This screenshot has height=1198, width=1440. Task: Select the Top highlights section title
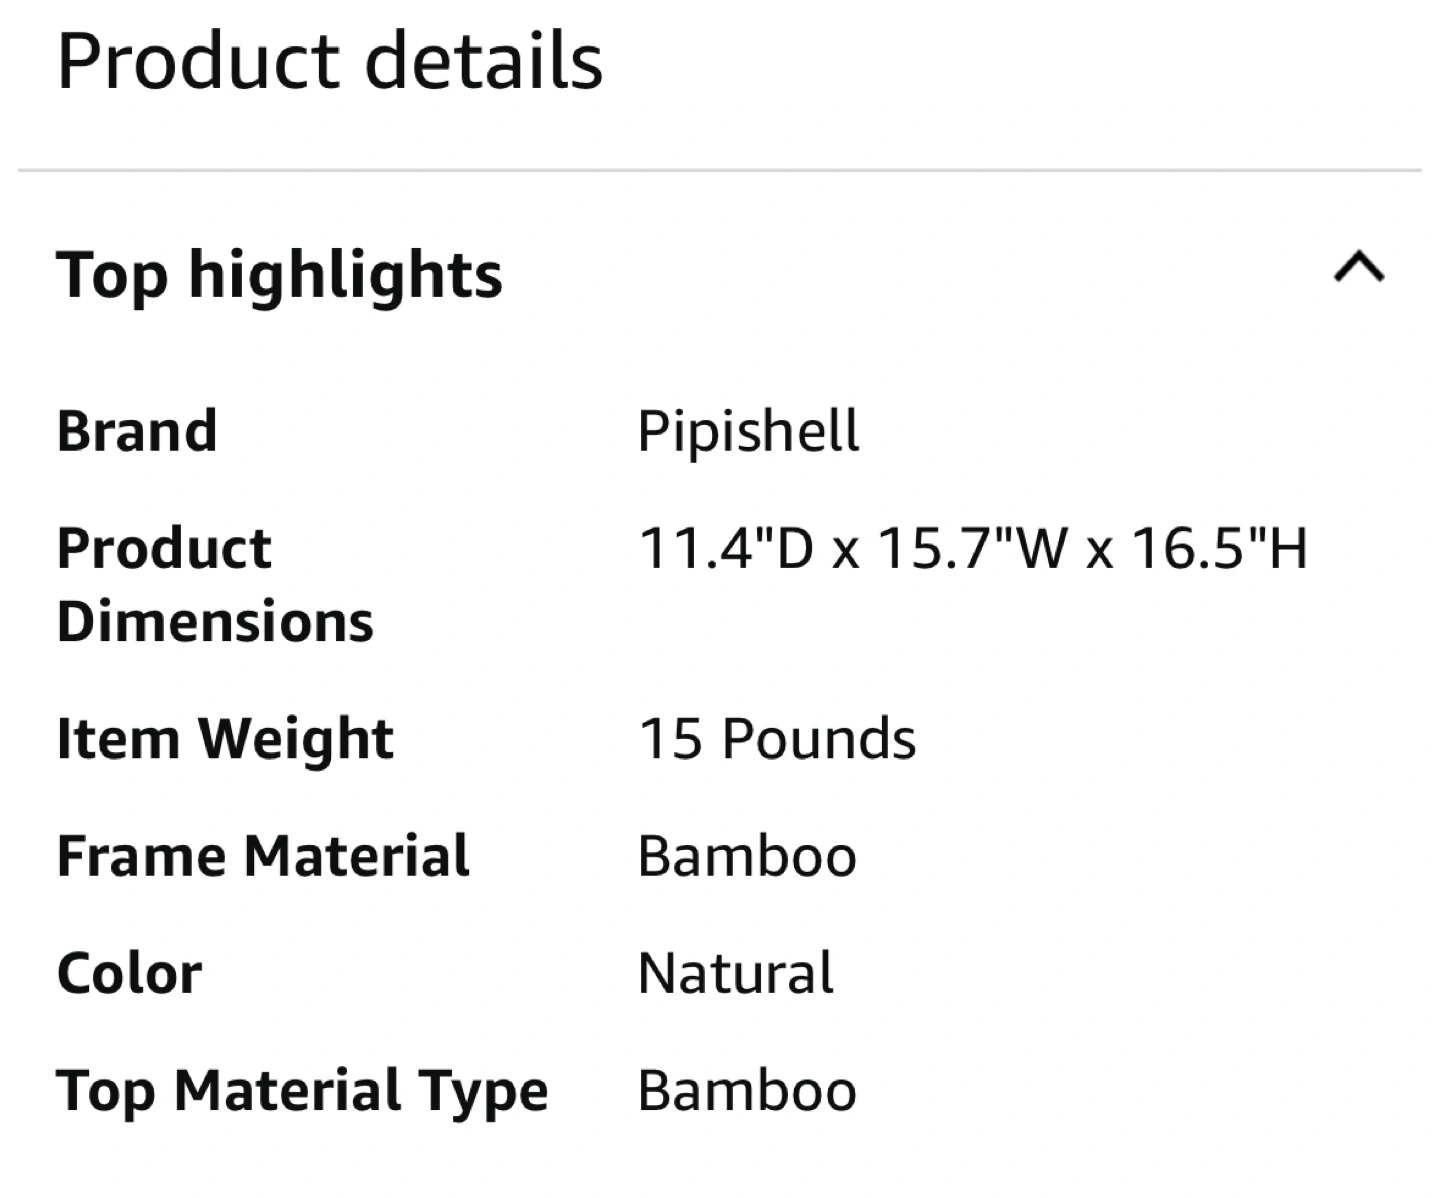click(x=279, y=275)
